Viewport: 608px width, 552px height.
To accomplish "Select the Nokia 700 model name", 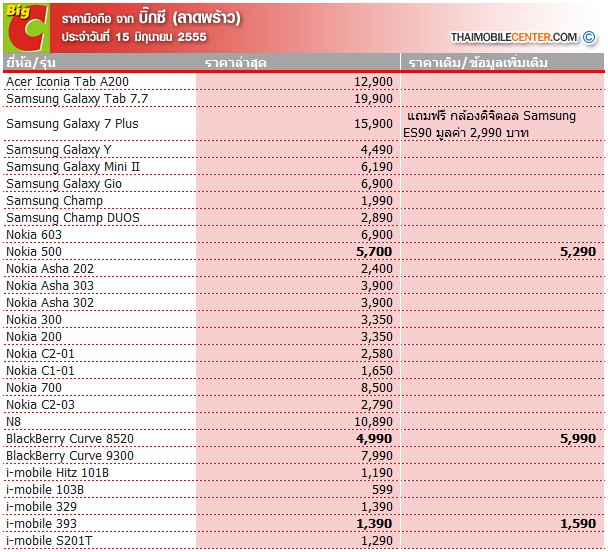I will pos(34,388).
